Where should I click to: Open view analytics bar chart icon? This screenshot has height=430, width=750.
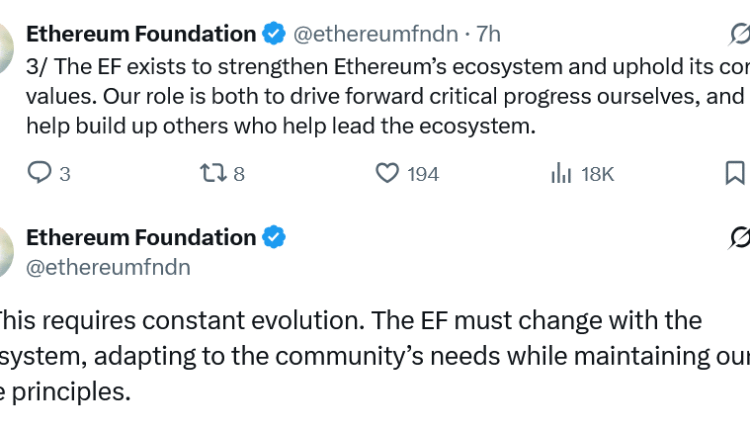coord(560,173)
